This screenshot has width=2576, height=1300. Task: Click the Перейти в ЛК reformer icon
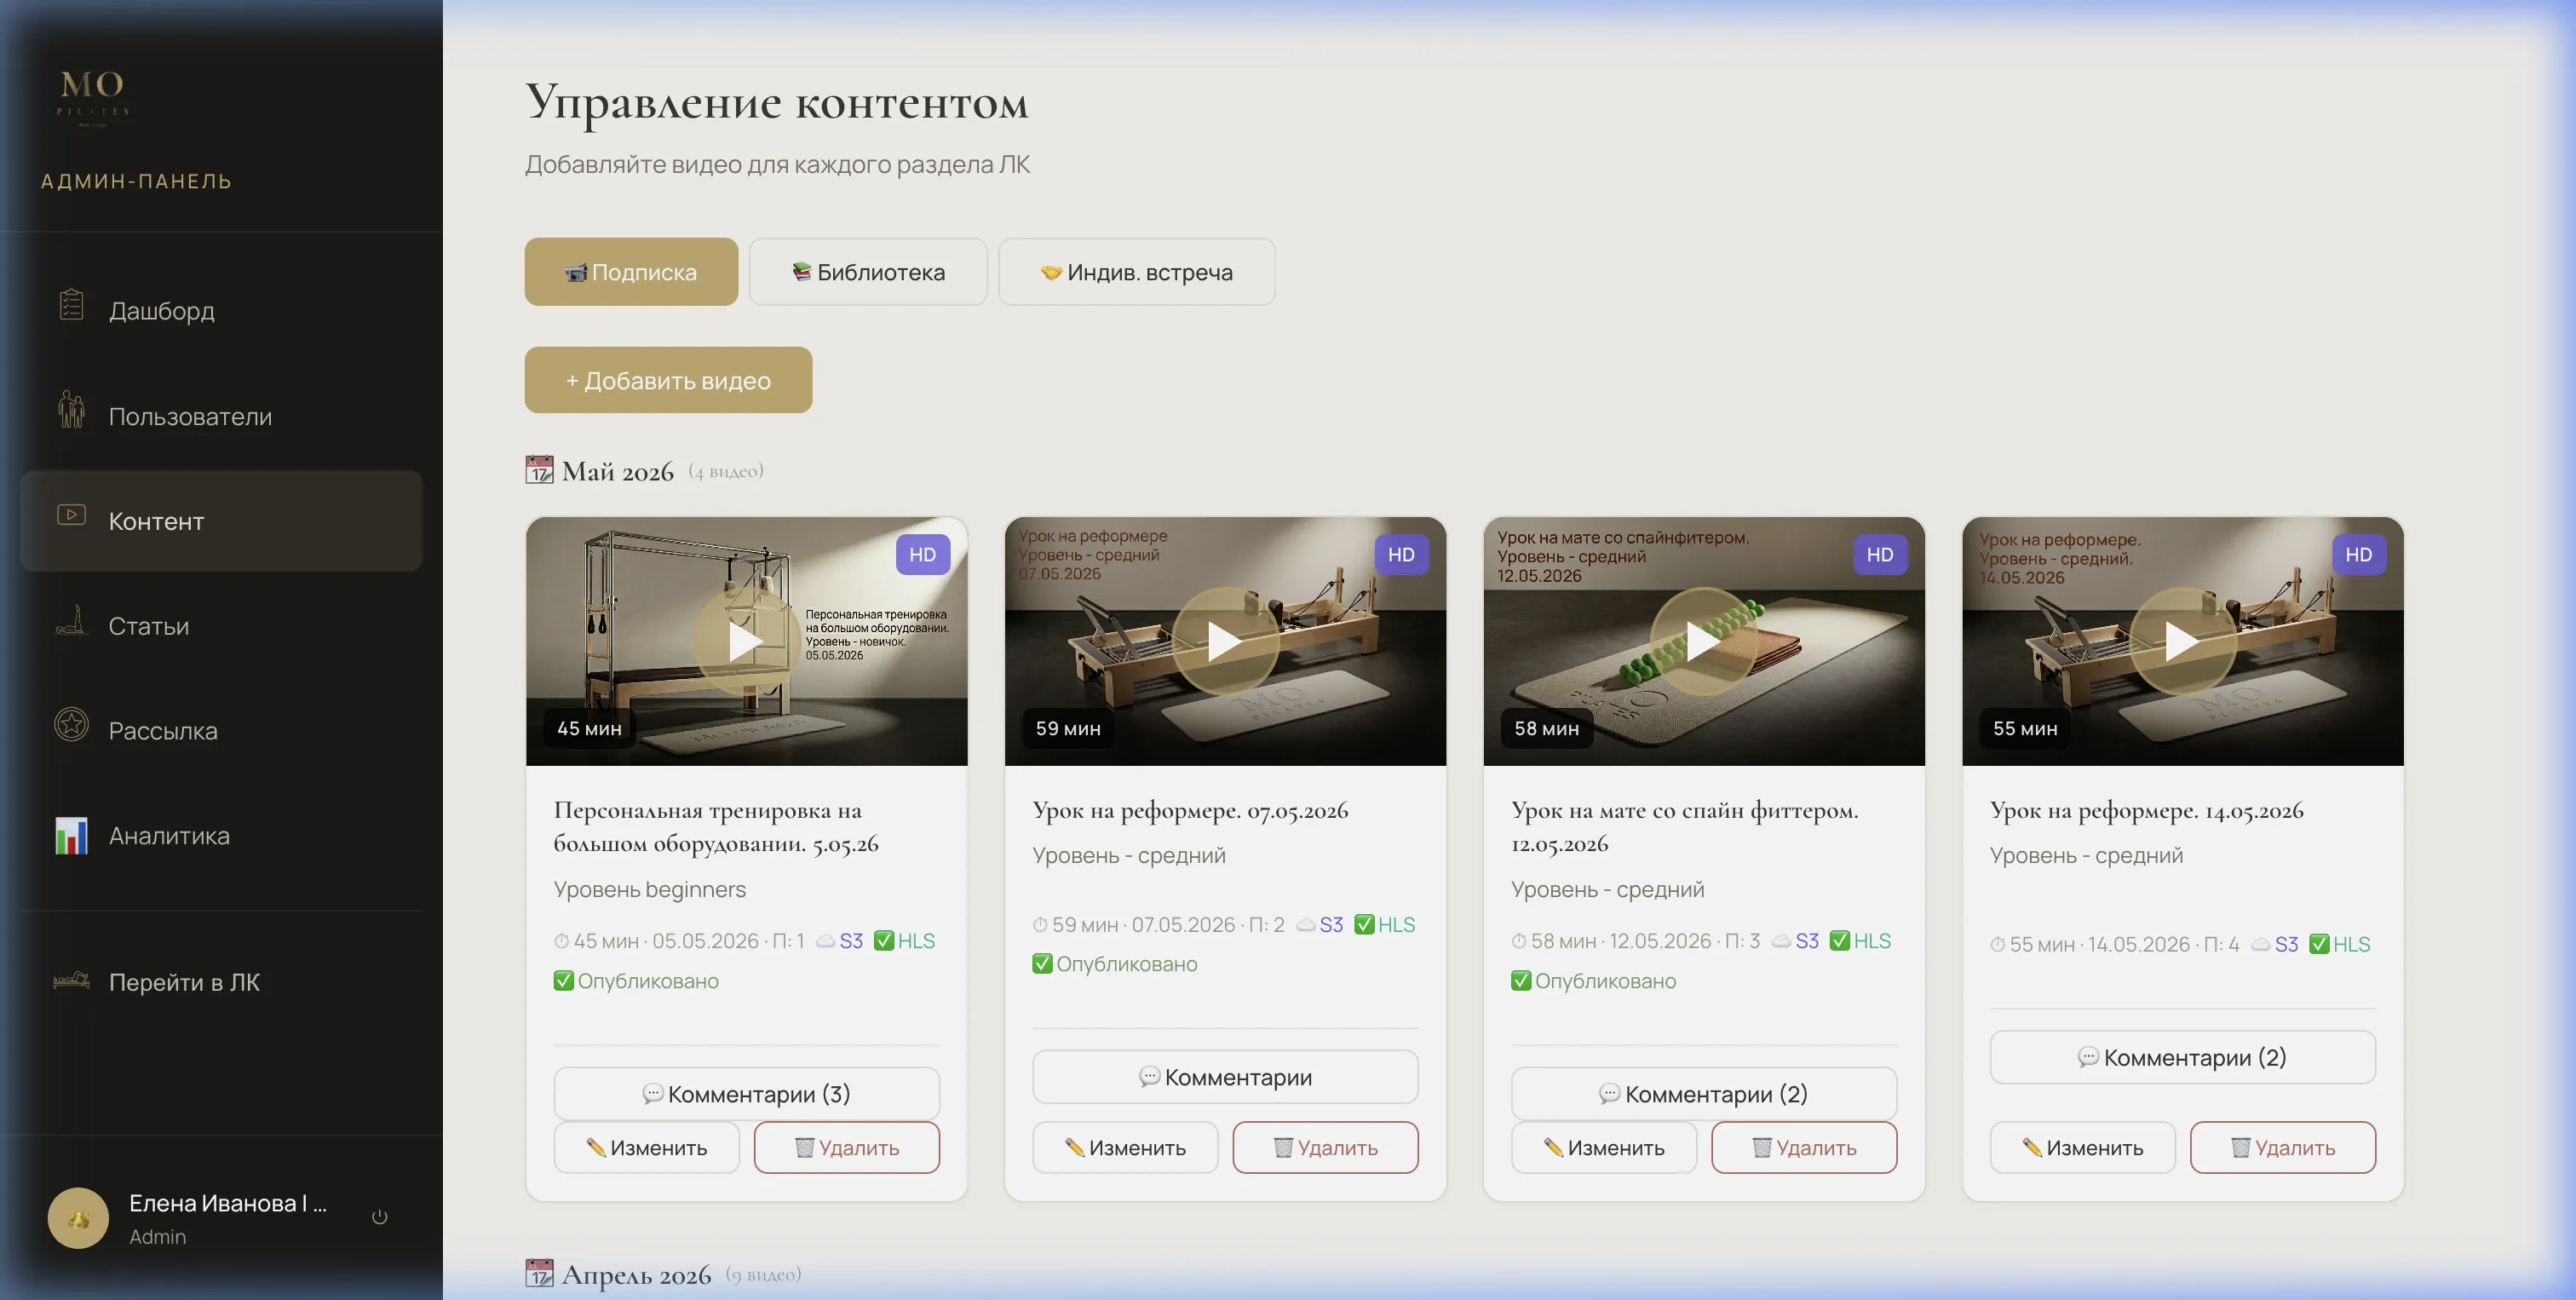(71, 981)
